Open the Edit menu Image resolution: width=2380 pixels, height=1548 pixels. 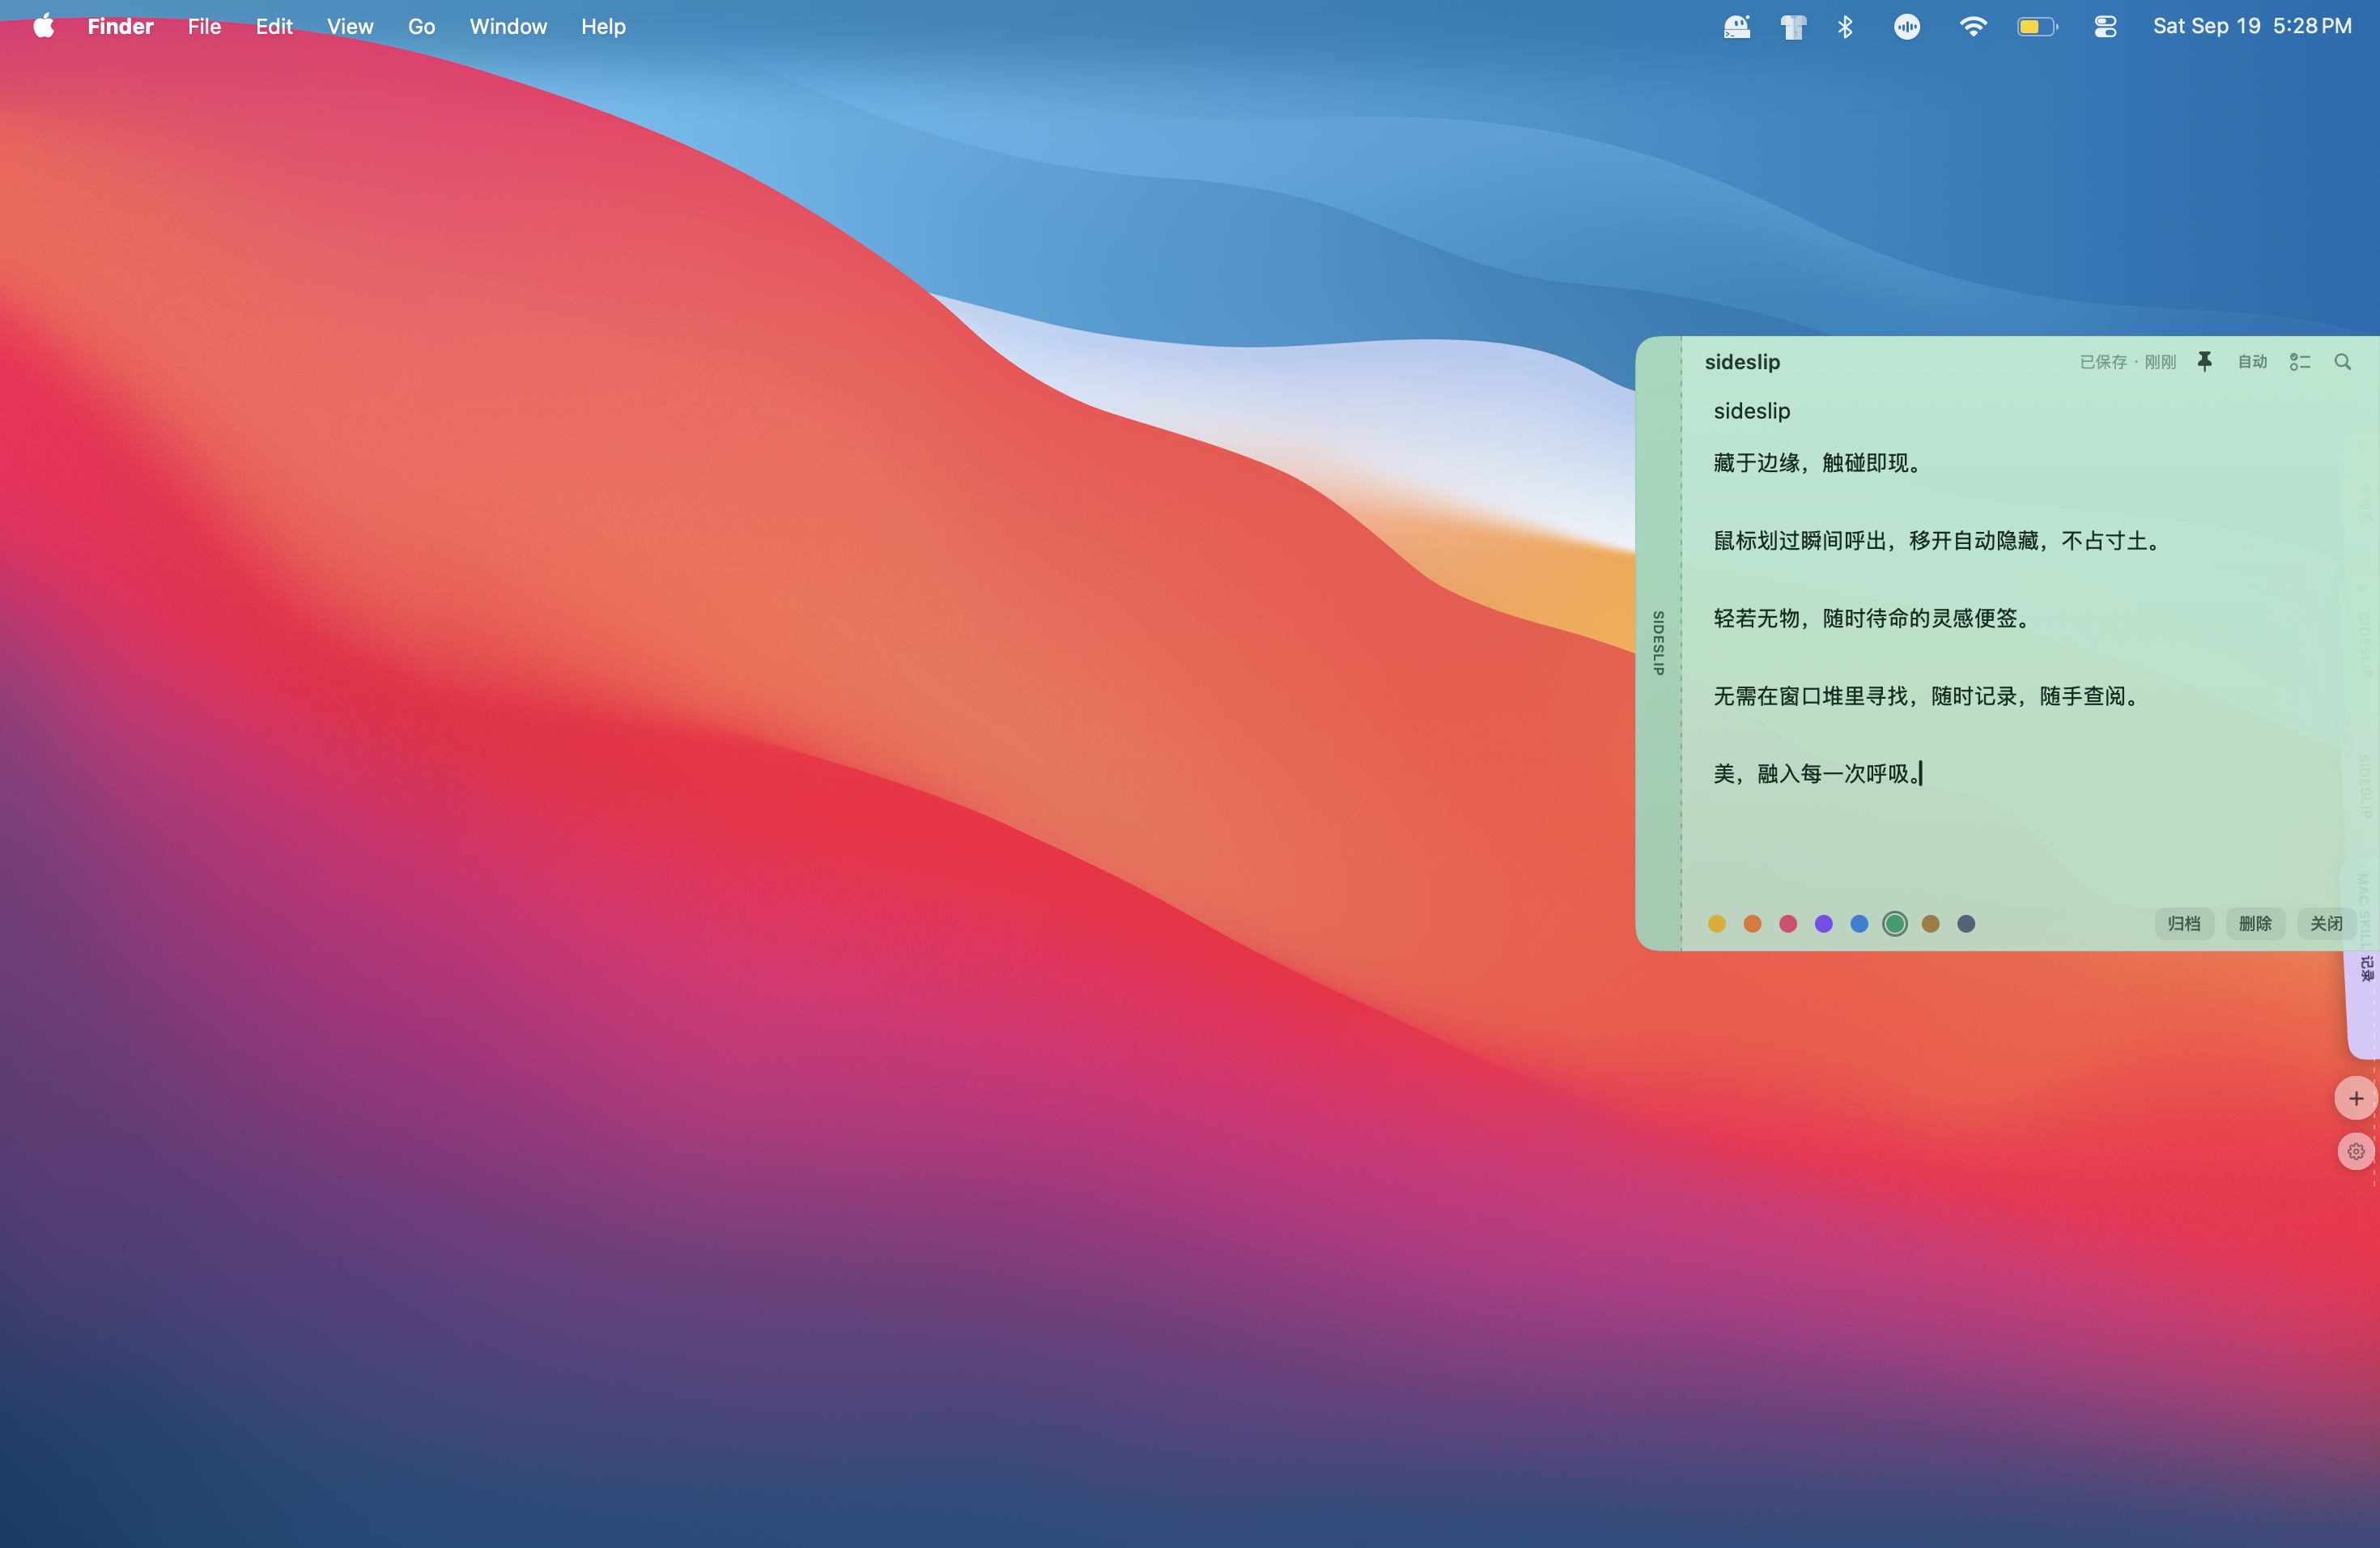[274, 27]
